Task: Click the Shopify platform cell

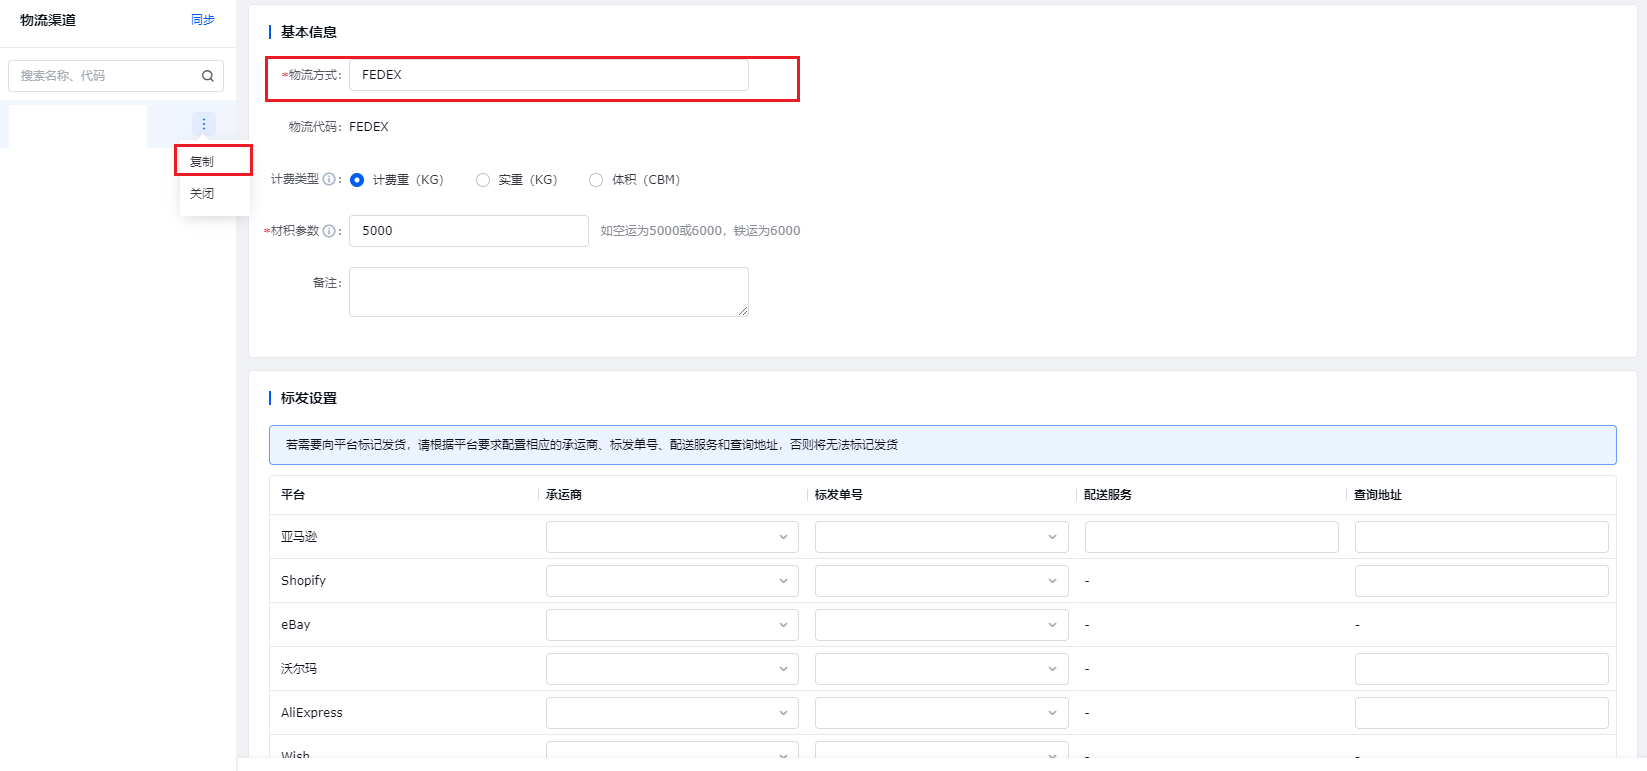Action: (x=303, y=581)
